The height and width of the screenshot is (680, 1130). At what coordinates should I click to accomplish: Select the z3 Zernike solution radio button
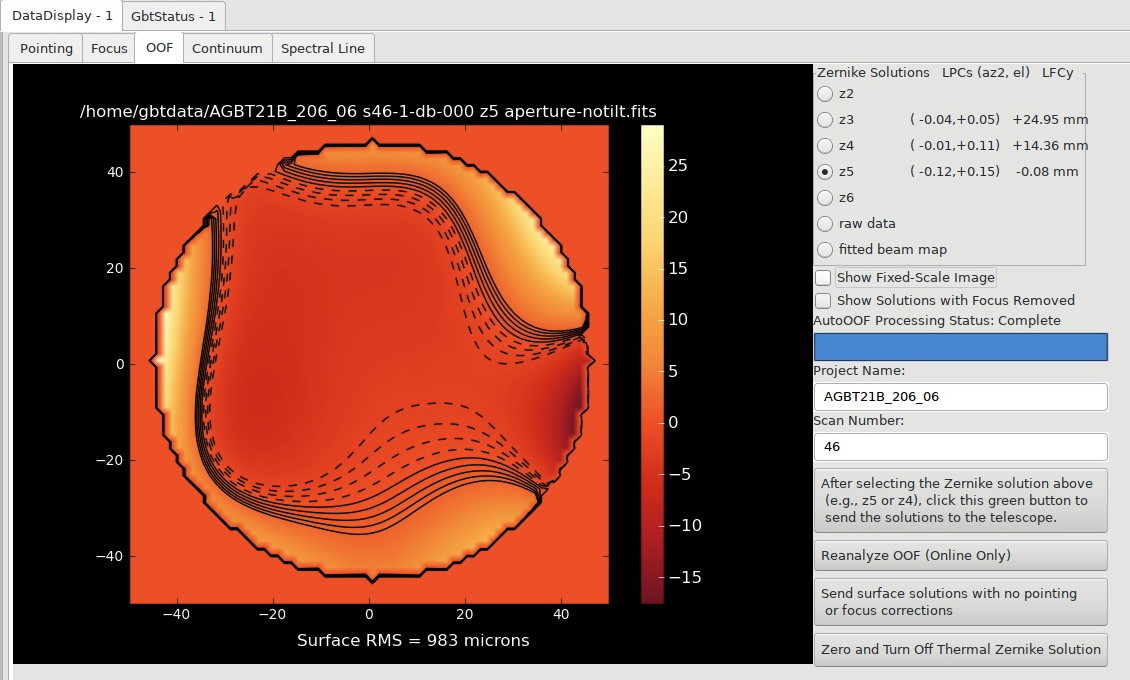click(x=825, y=120)
